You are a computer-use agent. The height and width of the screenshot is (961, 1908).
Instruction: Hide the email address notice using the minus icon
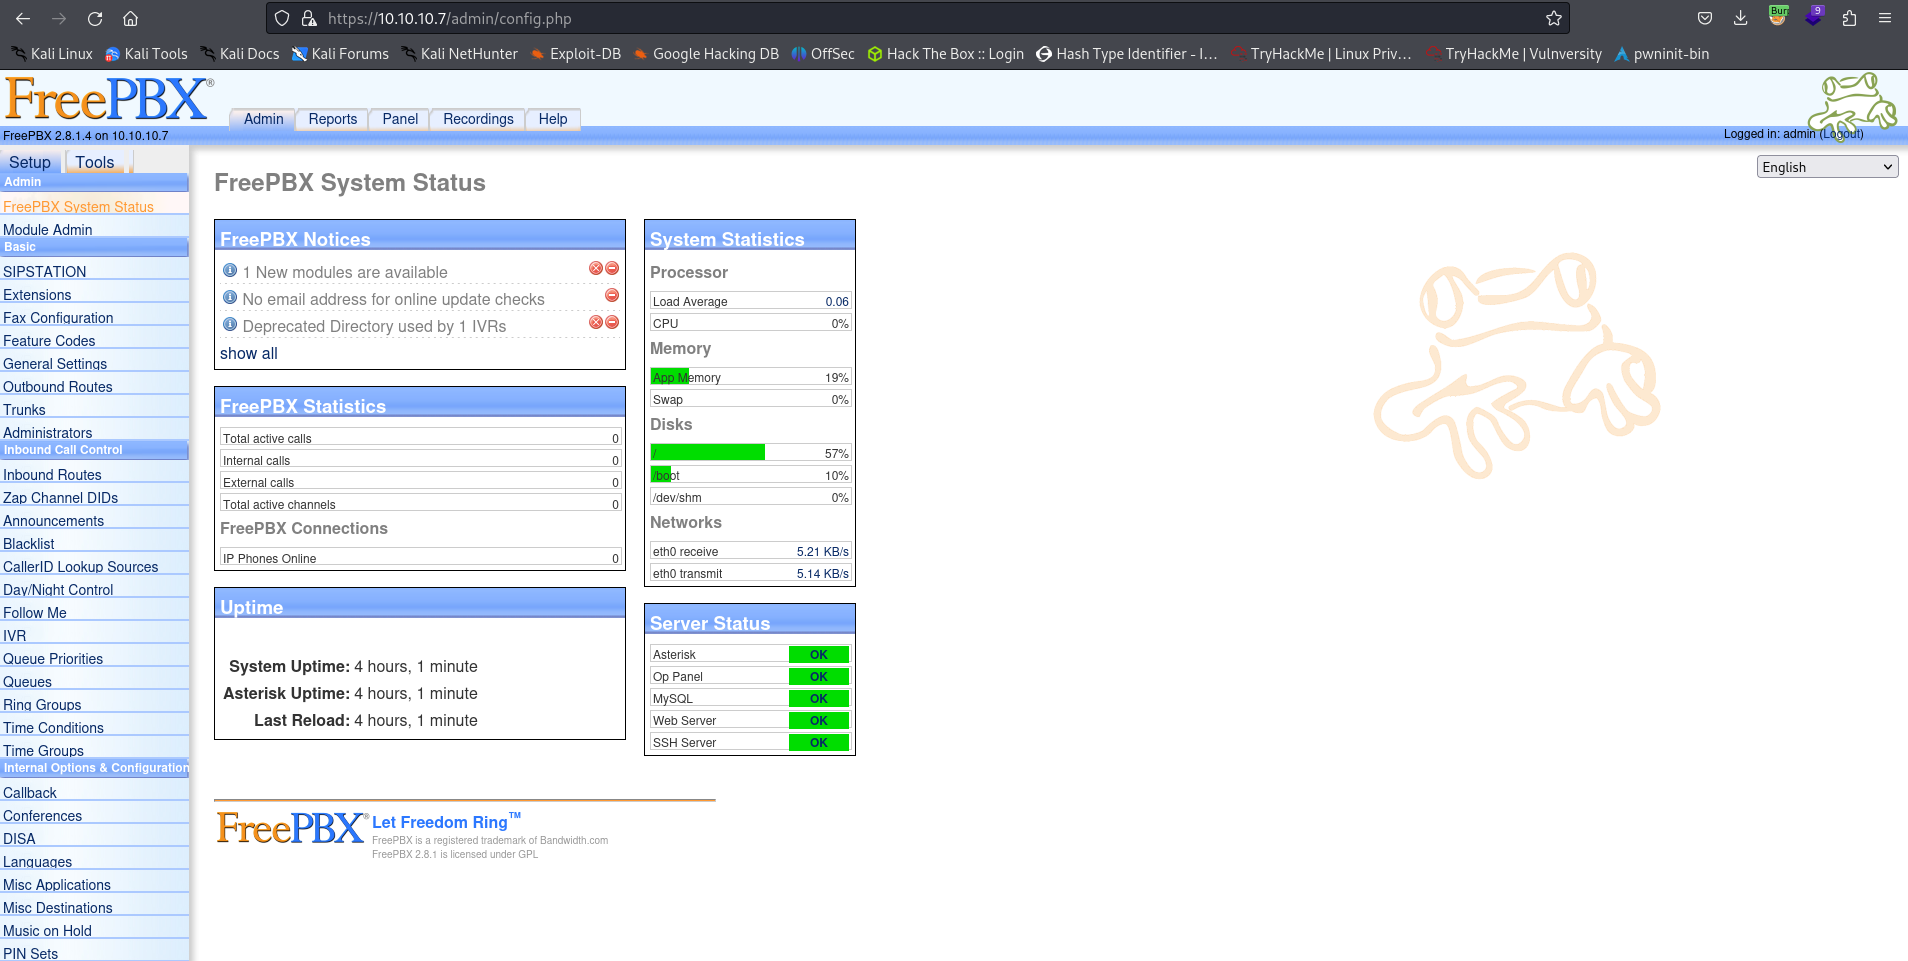[611, 296]
